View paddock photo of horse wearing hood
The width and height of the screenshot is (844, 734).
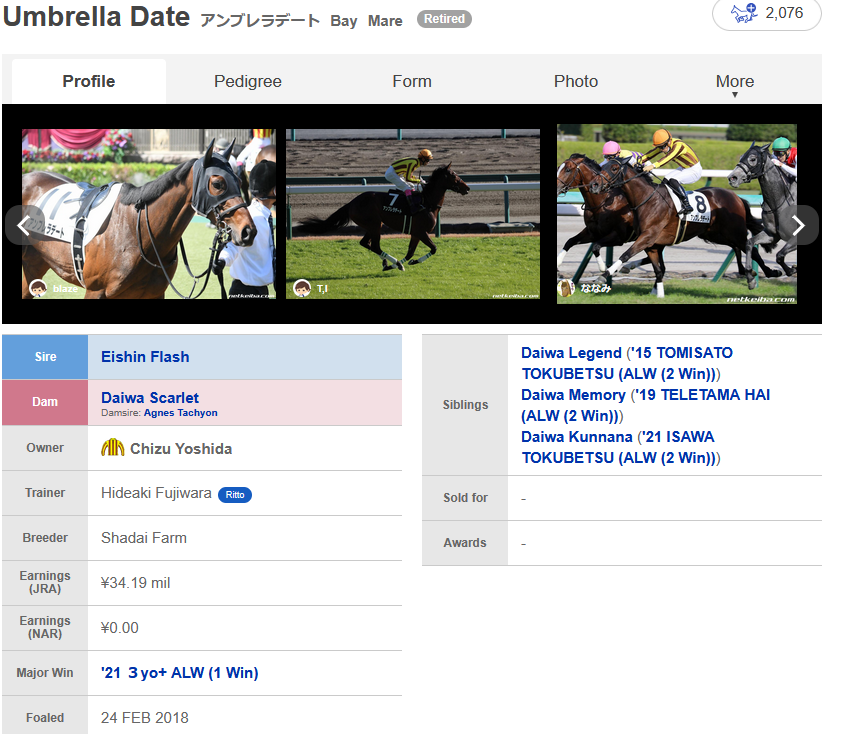pyautogui.click(x=149, y=214)
